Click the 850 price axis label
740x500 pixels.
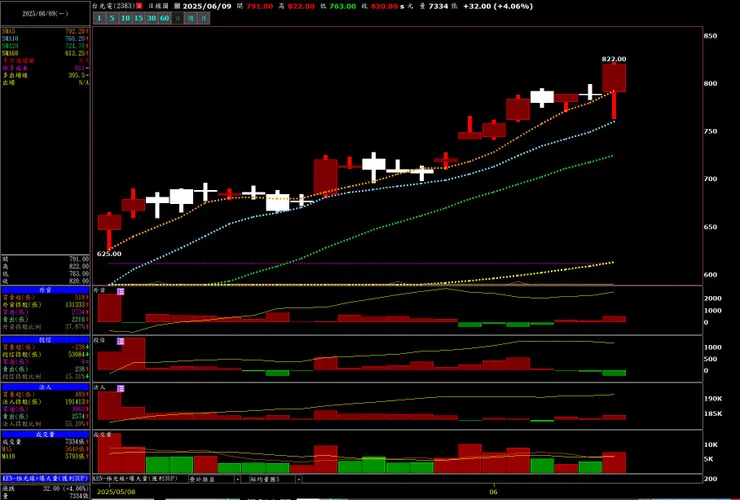[710, 36]
